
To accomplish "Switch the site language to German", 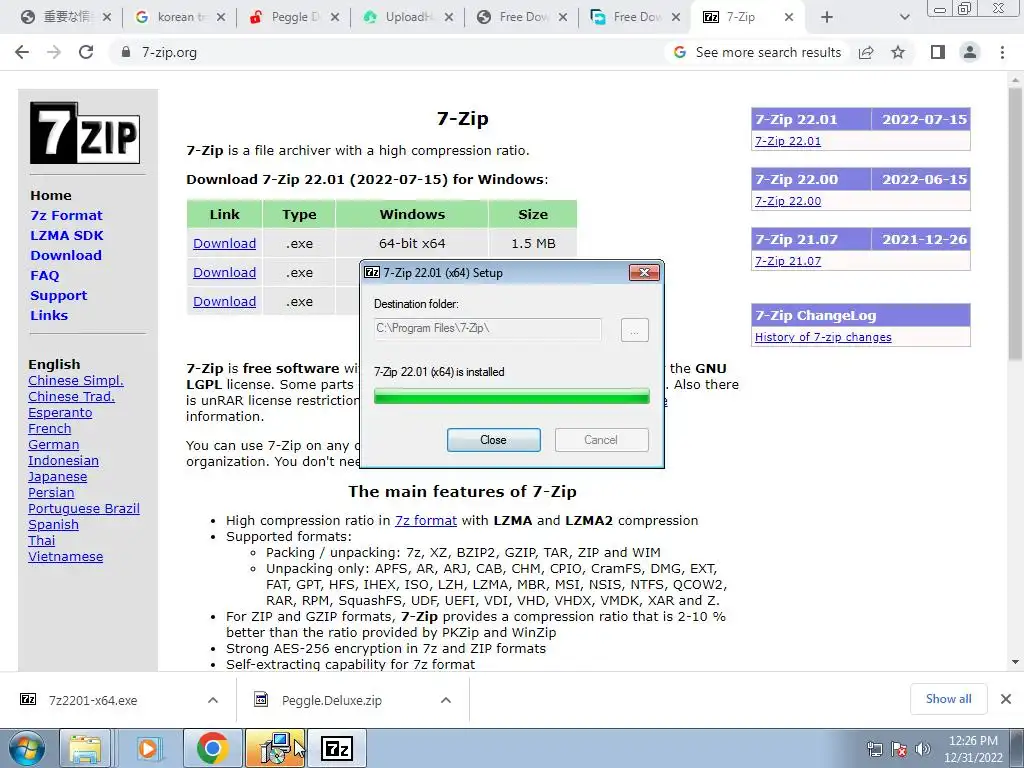I will (54, 445).
